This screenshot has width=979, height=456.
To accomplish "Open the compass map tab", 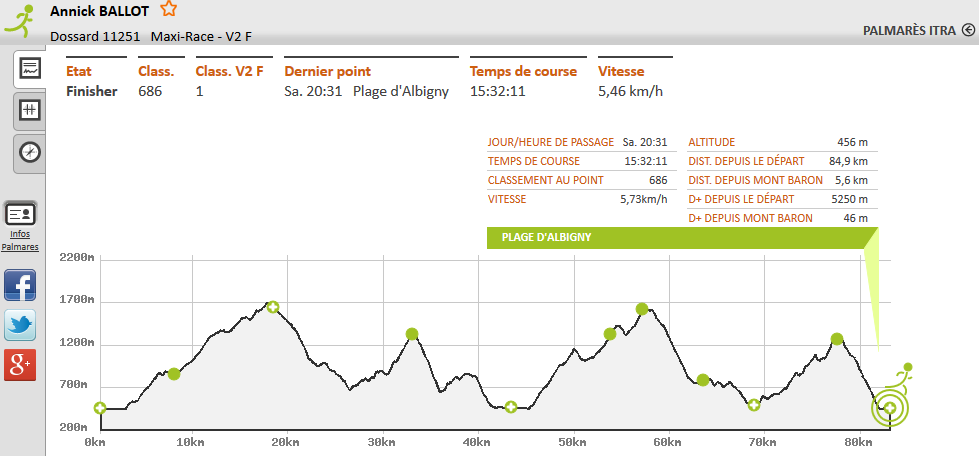I will tap(30, 152).
